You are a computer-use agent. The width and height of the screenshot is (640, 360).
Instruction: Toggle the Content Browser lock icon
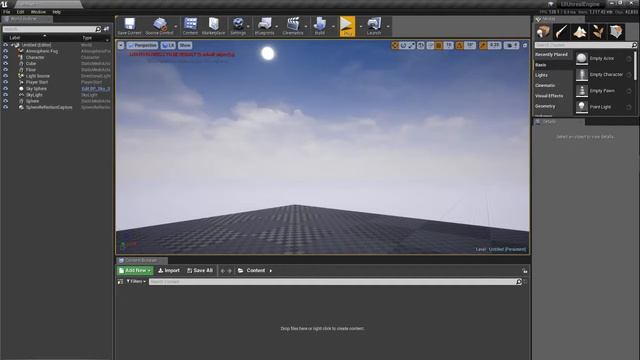click(525, 271)
